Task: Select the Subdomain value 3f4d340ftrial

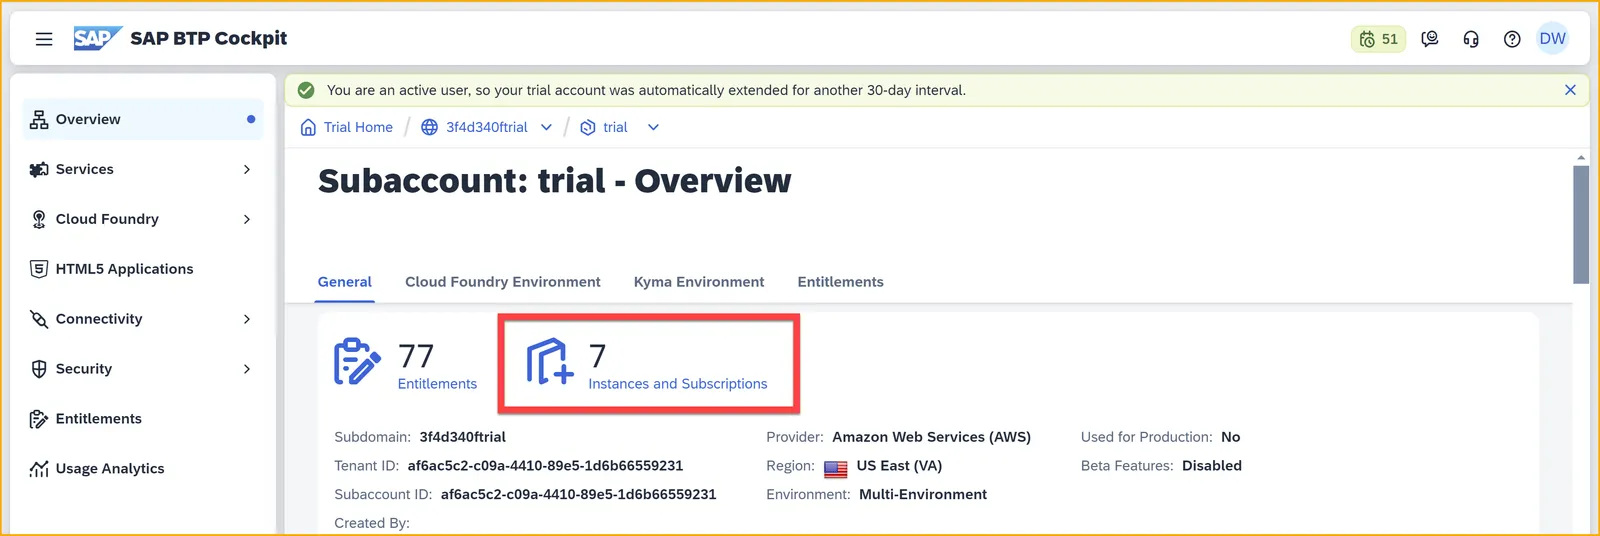Action: tap(463, 437)
